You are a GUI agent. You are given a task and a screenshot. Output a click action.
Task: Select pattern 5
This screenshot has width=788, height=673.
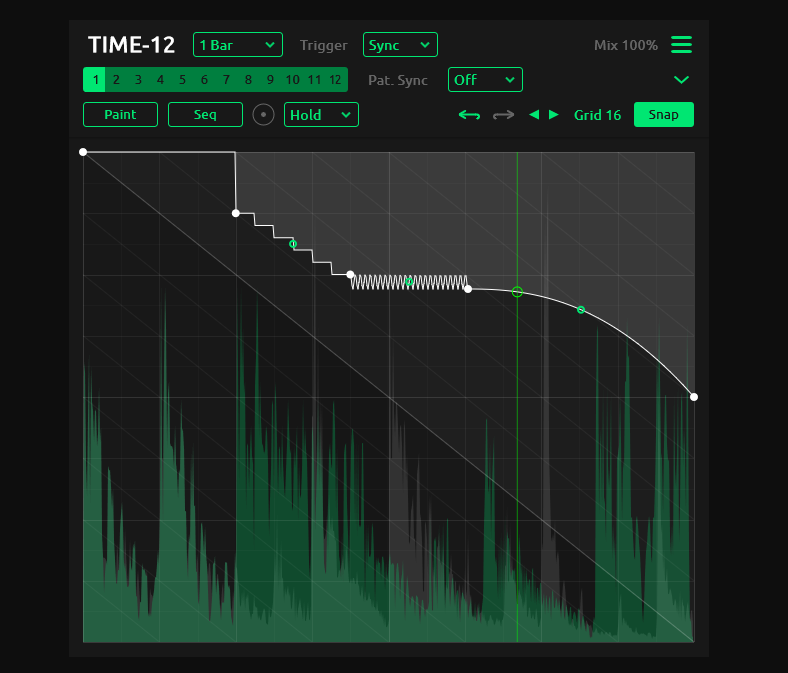click(182, 80)
